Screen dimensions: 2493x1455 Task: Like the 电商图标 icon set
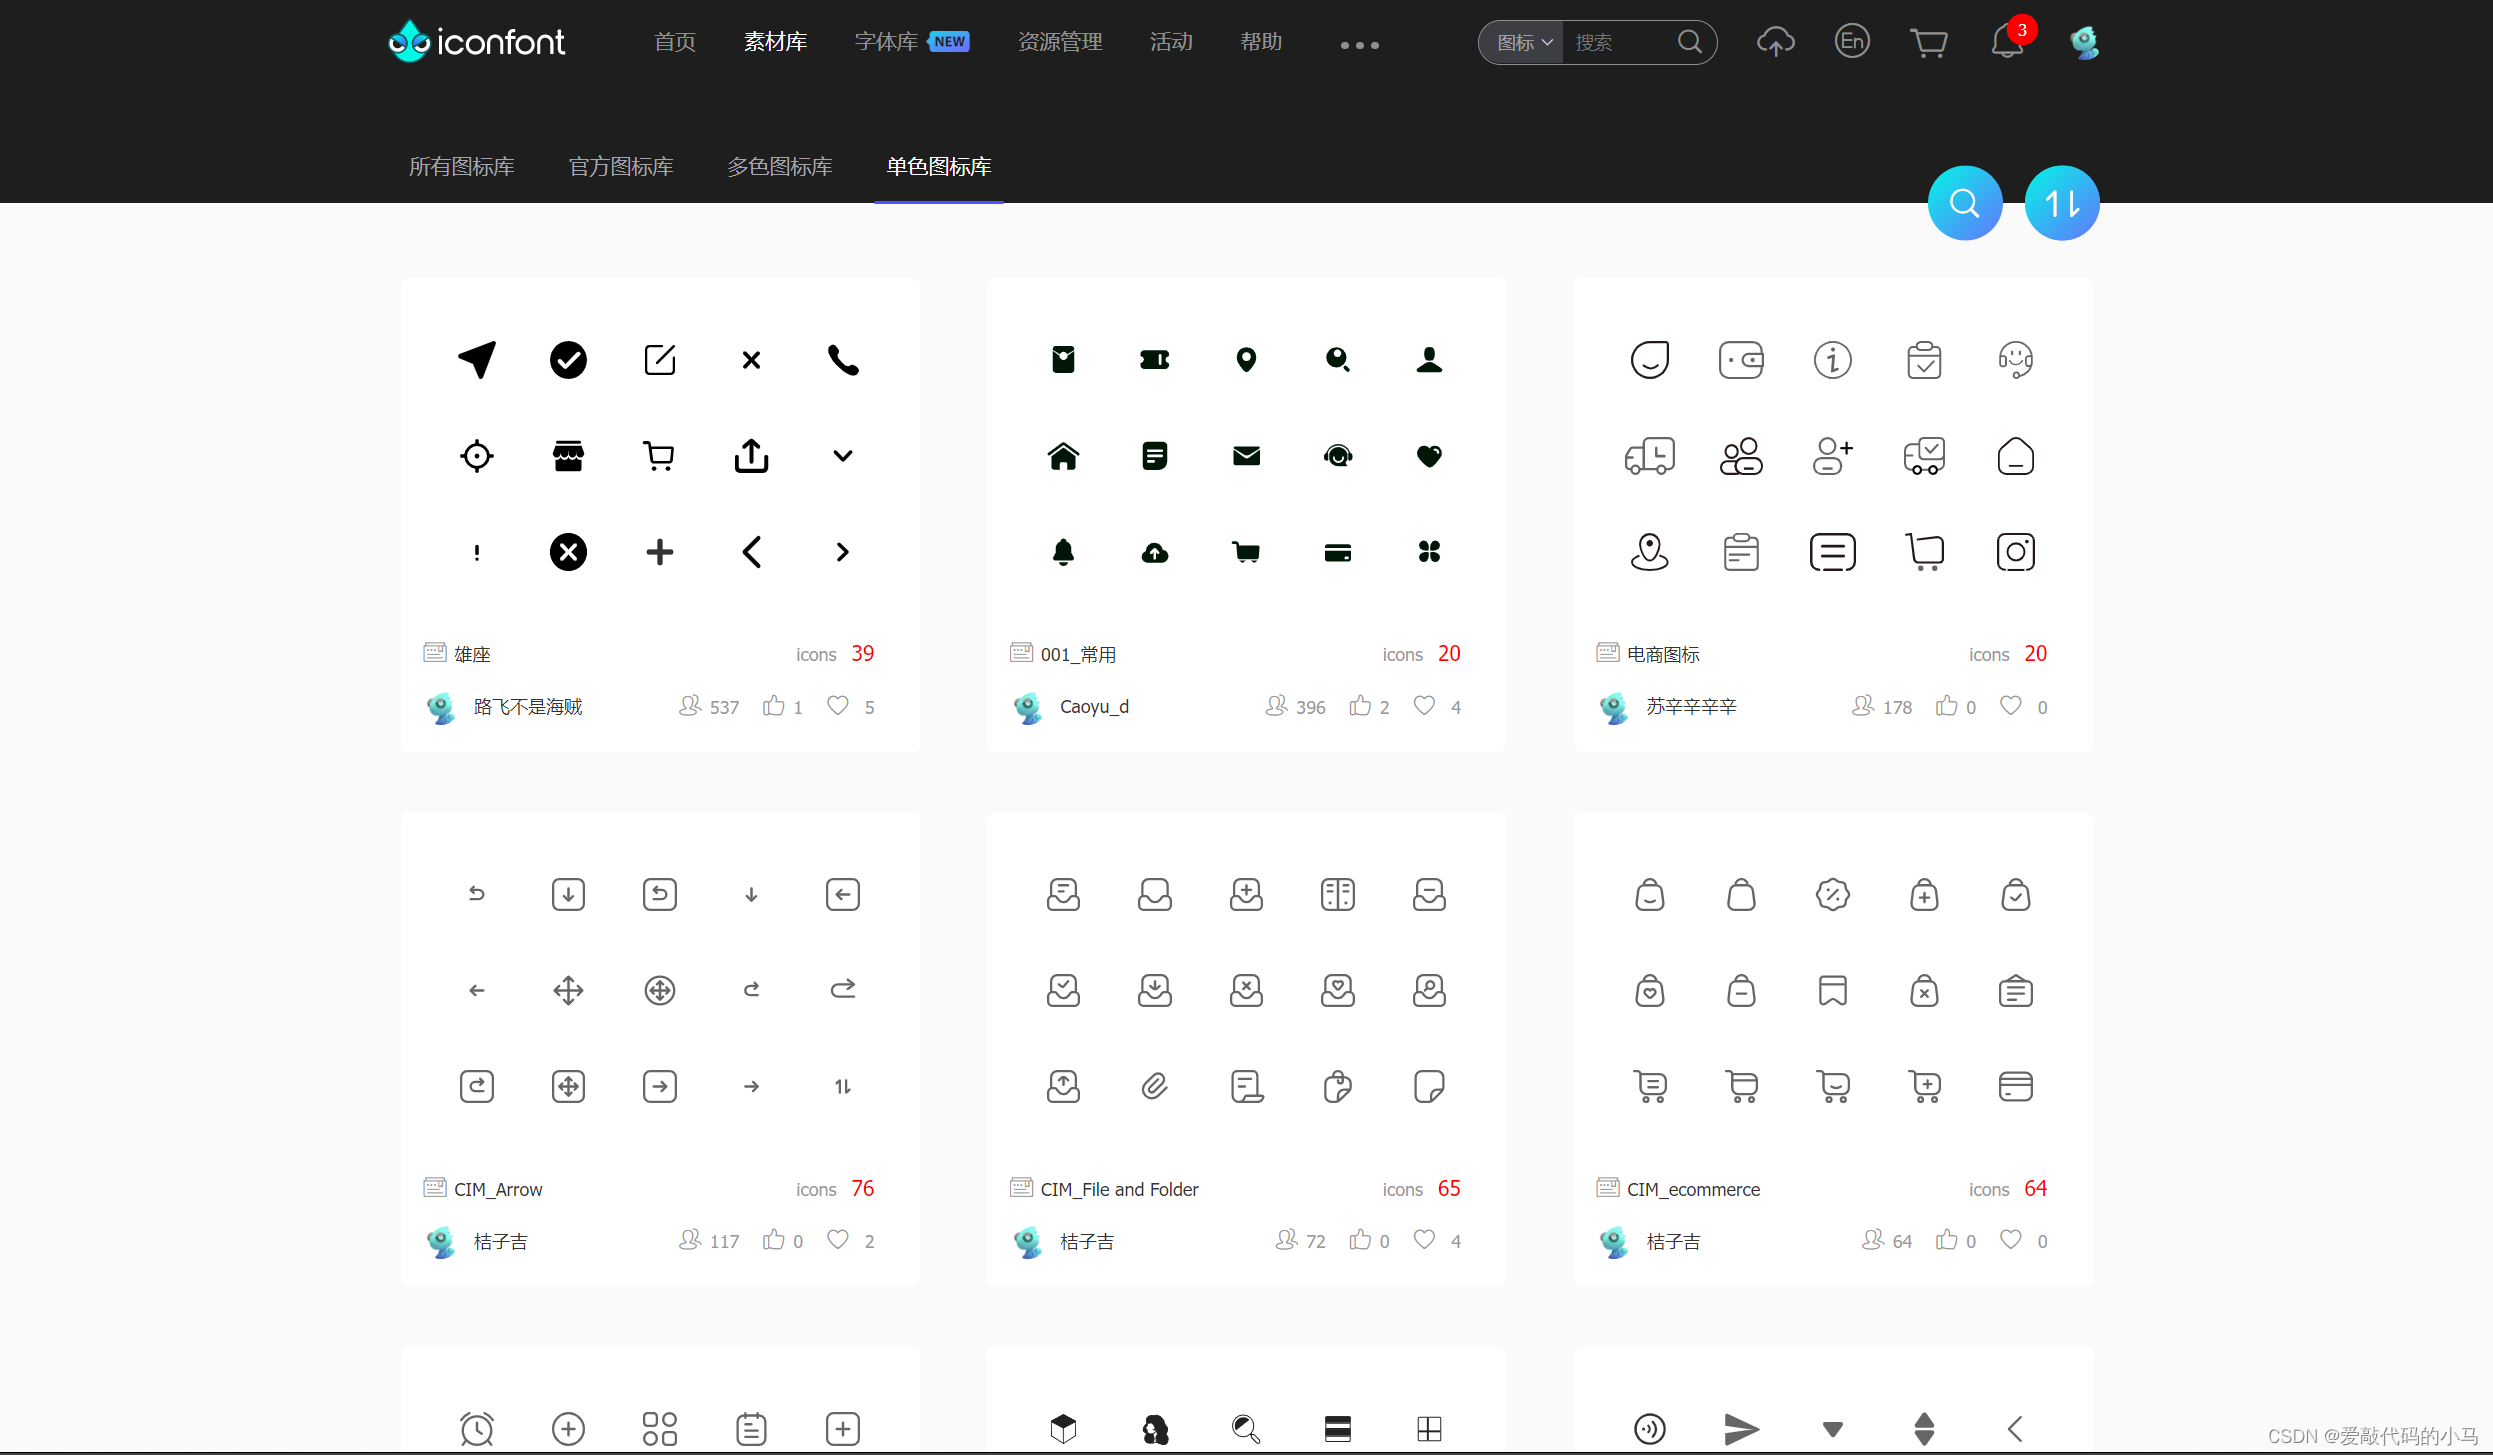pyautogui.click(x=1946, y=706)
